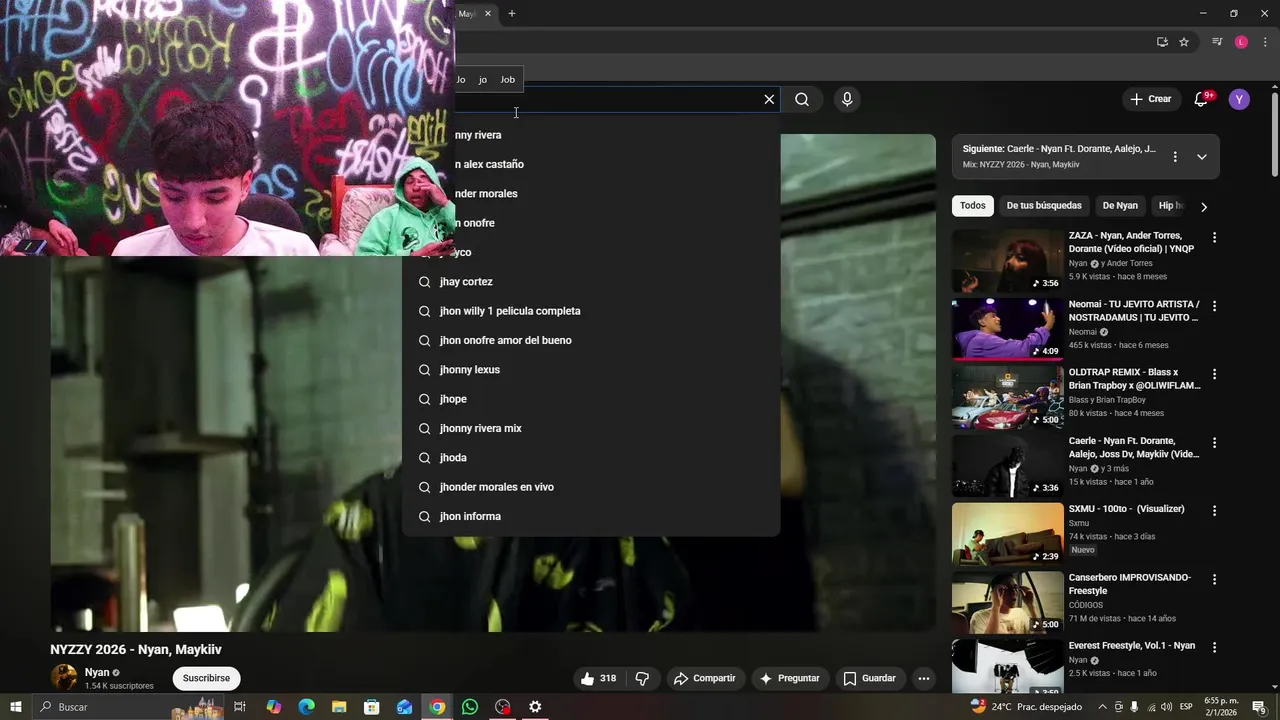
Task: Open the Nyan channel name link
Action: [97, 672]
